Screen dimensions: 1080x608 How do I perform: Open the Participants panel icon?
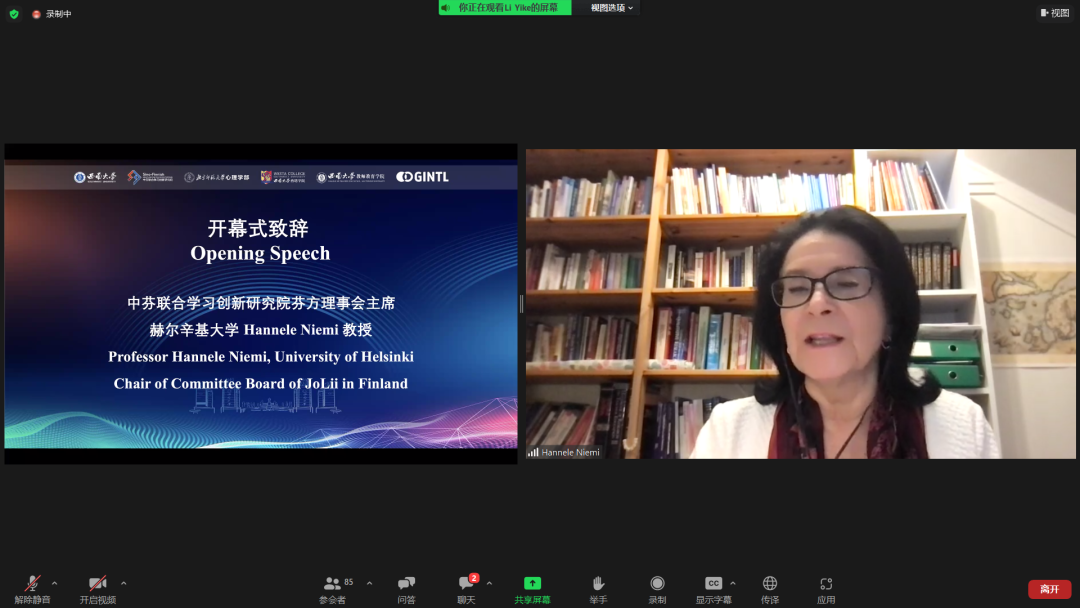tap(333, 584)
